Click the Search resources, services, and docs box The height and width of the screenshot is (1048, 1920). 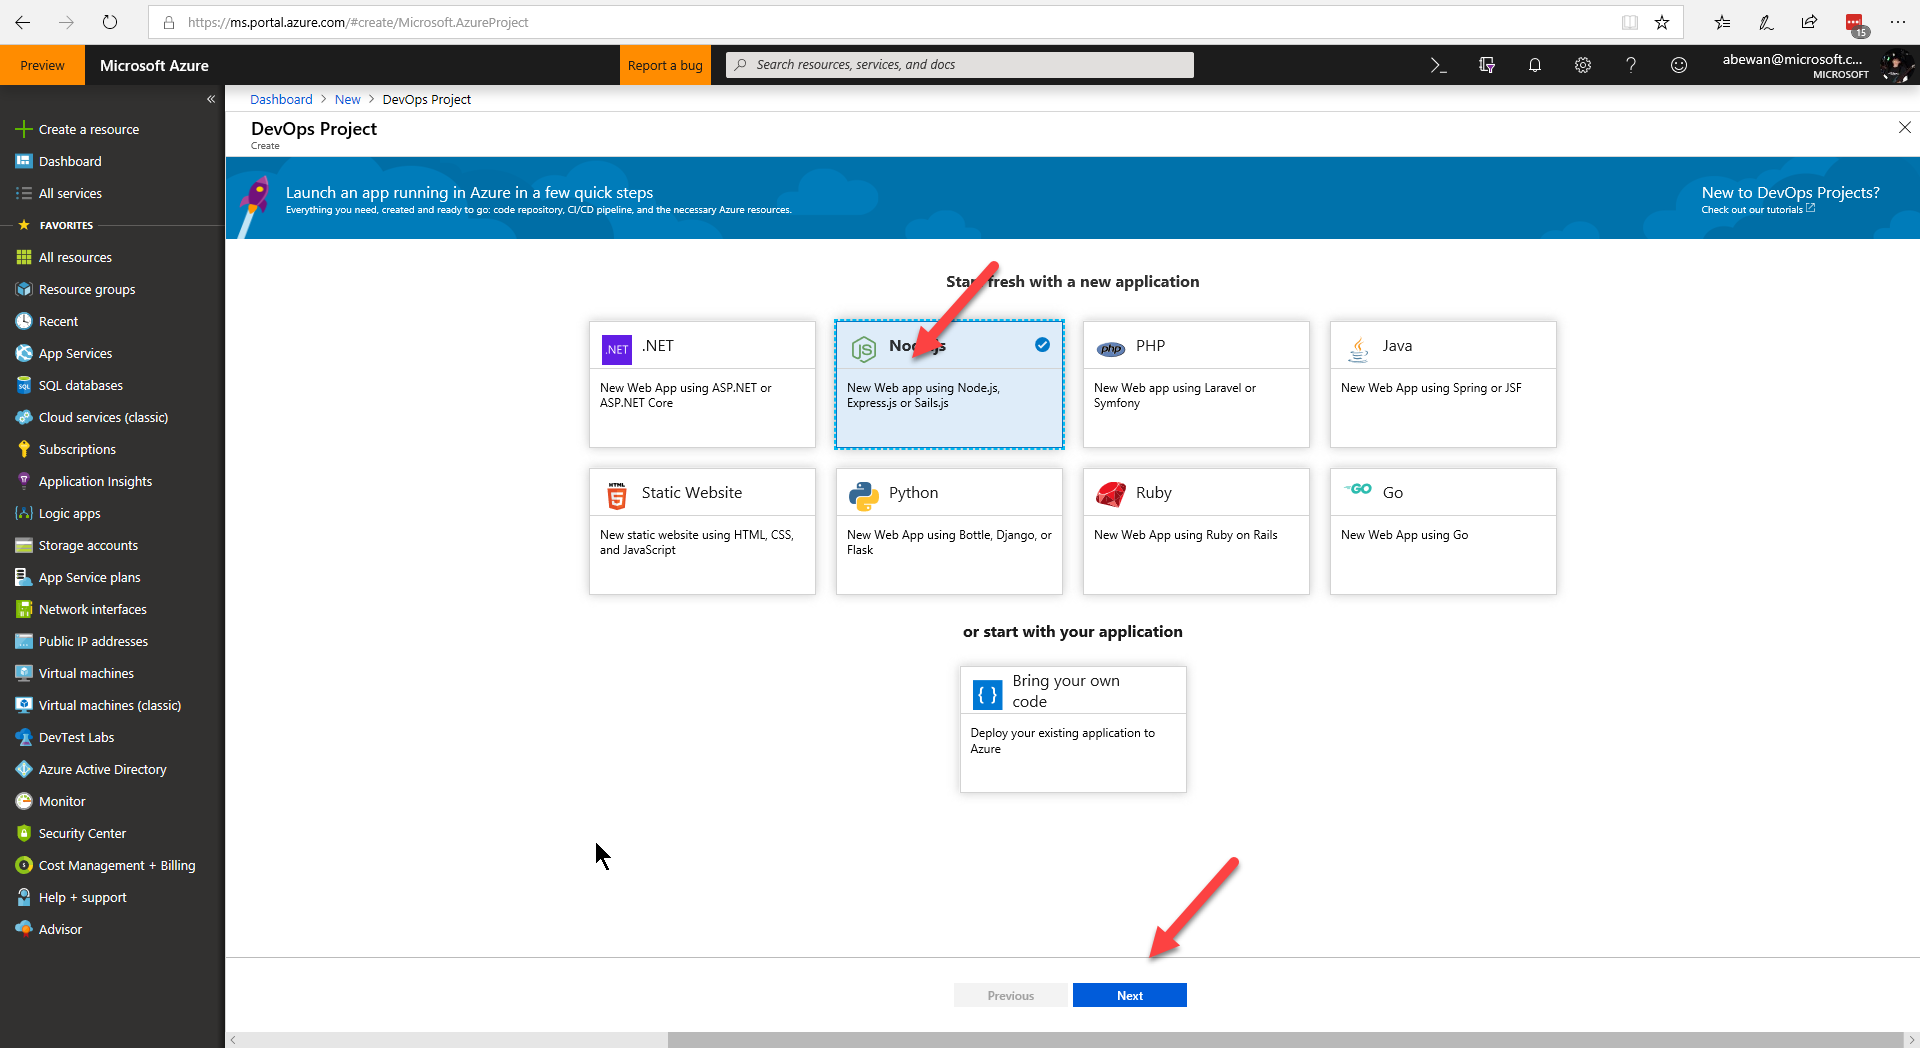click(960, 65)
